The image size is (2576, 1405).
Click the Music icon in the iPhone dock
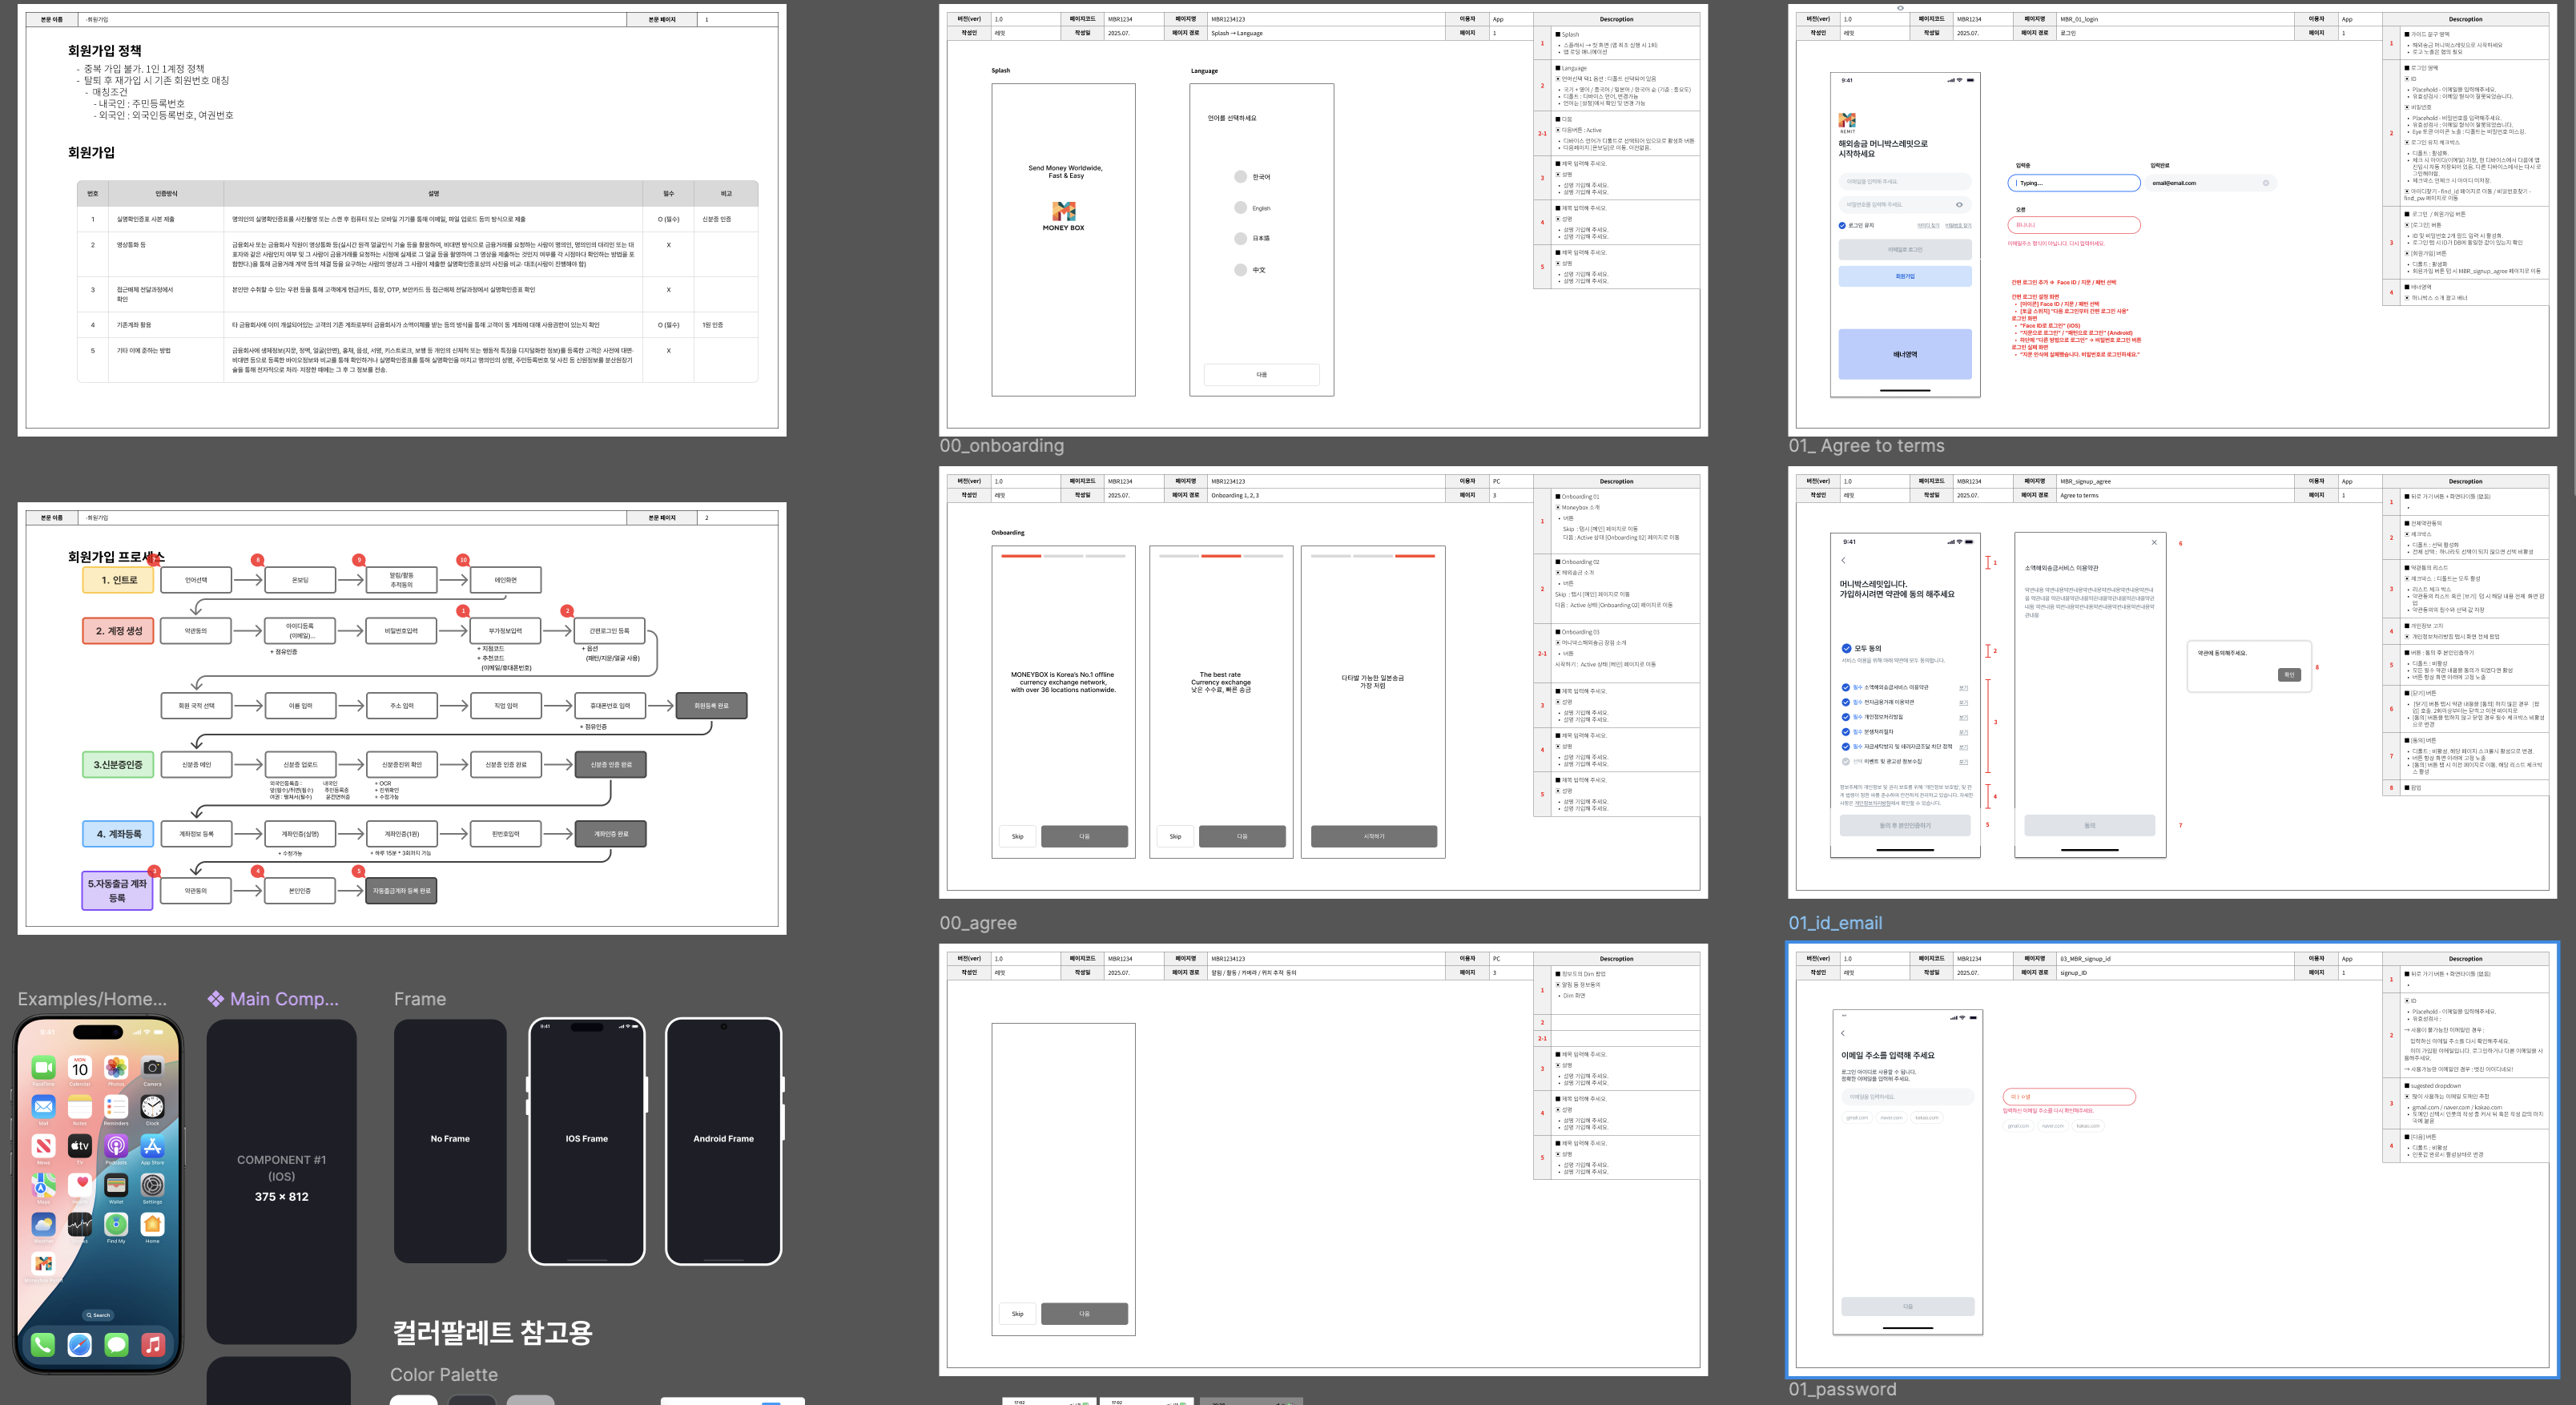(152, 1345)
